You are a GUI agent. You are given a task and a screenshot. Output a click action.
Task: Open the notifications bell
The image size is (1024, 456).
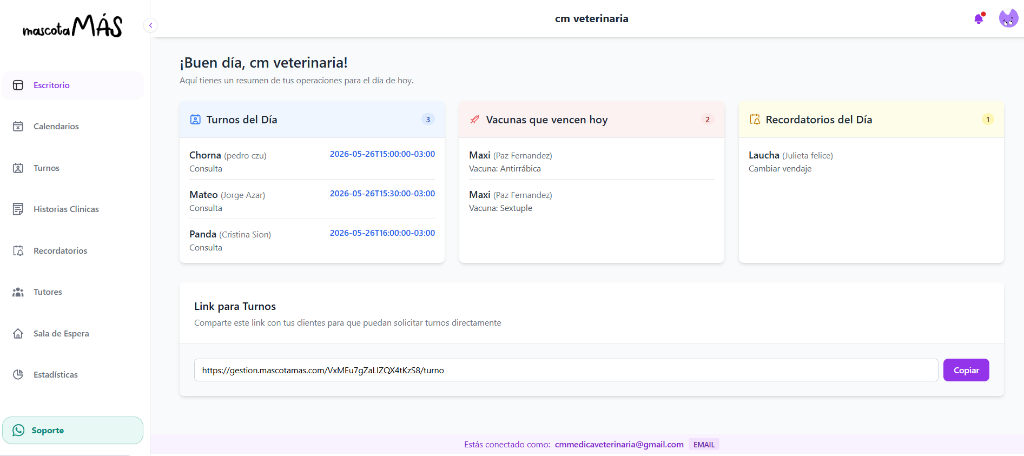point(978,18)
